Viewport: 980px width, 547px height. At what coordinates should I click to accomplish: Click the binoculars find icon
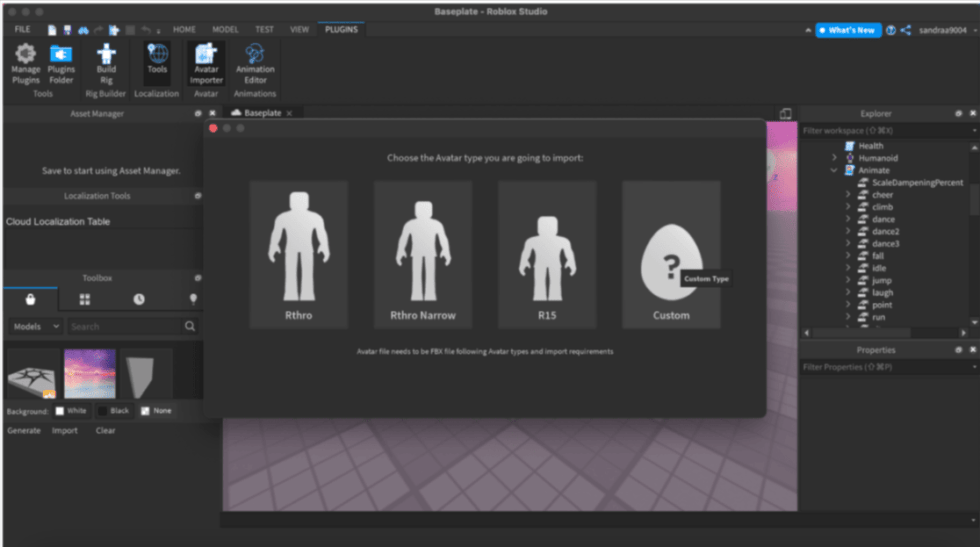(x=83, y=30)
